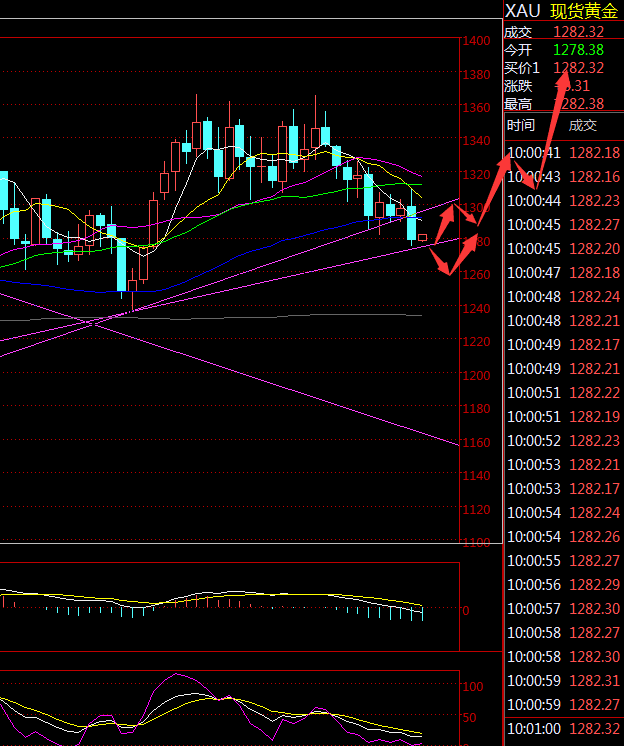
Task: Click the 1282.26 tick price
Action: click(x=595, y=537)
